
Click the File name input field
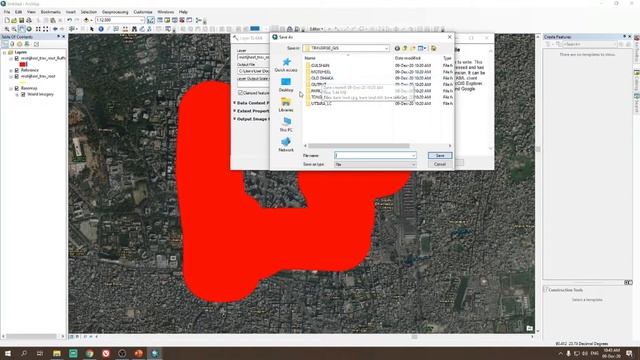tap(375, 156)
